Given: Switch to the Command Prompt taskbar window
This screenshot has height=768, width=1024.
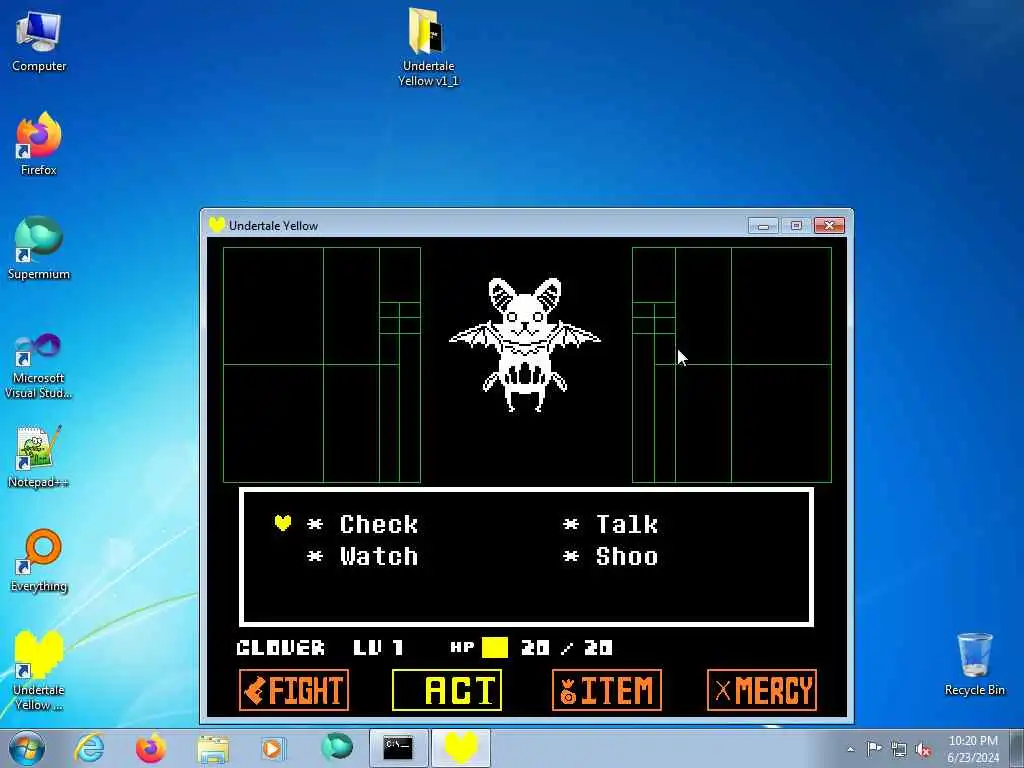Looking at the screenshot, I should (398, 748).
